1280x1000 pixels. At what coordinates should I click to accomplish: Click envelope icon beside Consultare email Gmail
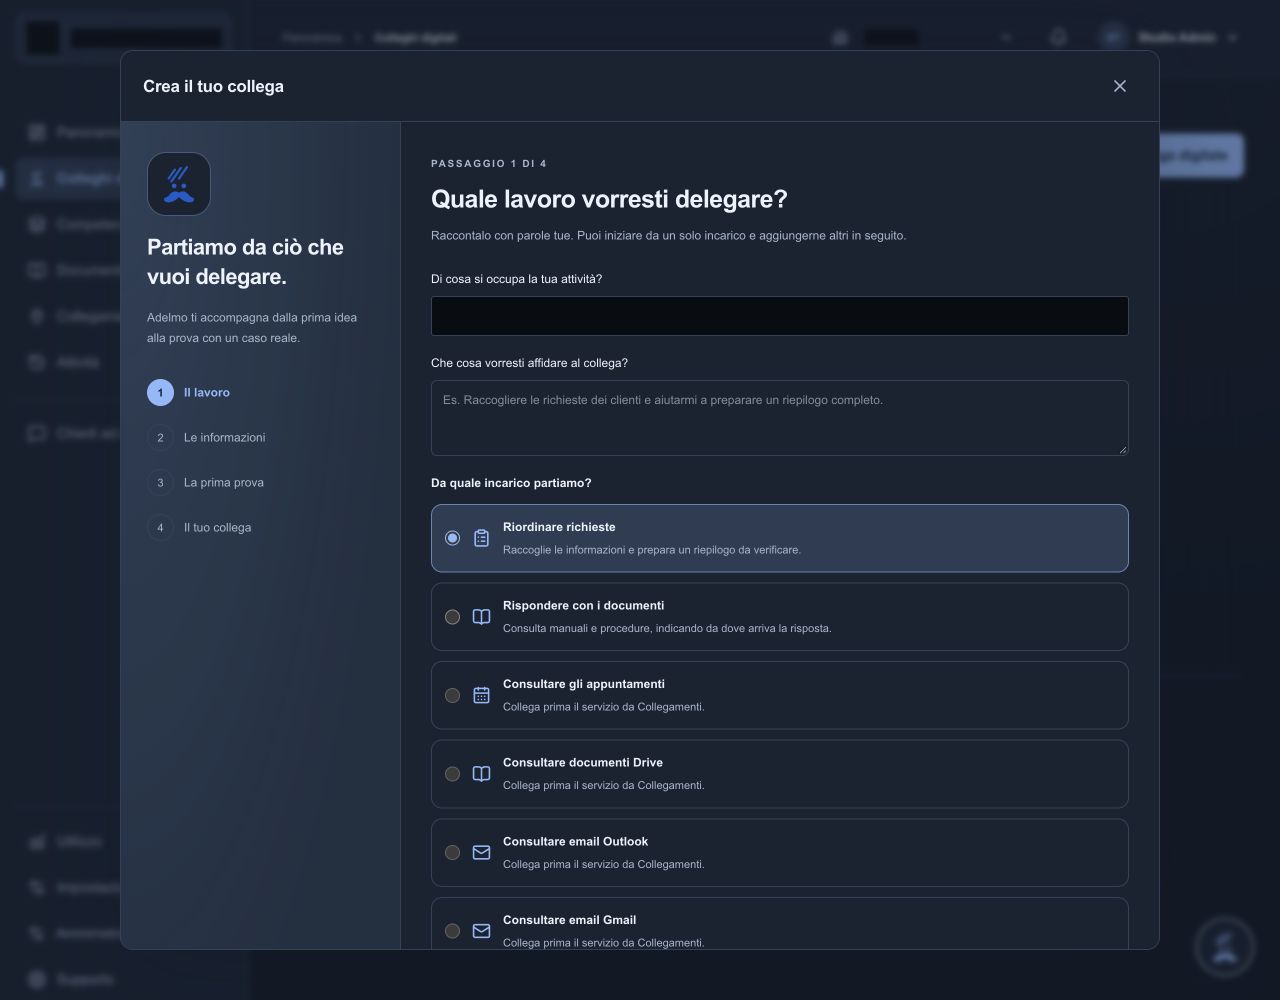[x=481, y=931]
